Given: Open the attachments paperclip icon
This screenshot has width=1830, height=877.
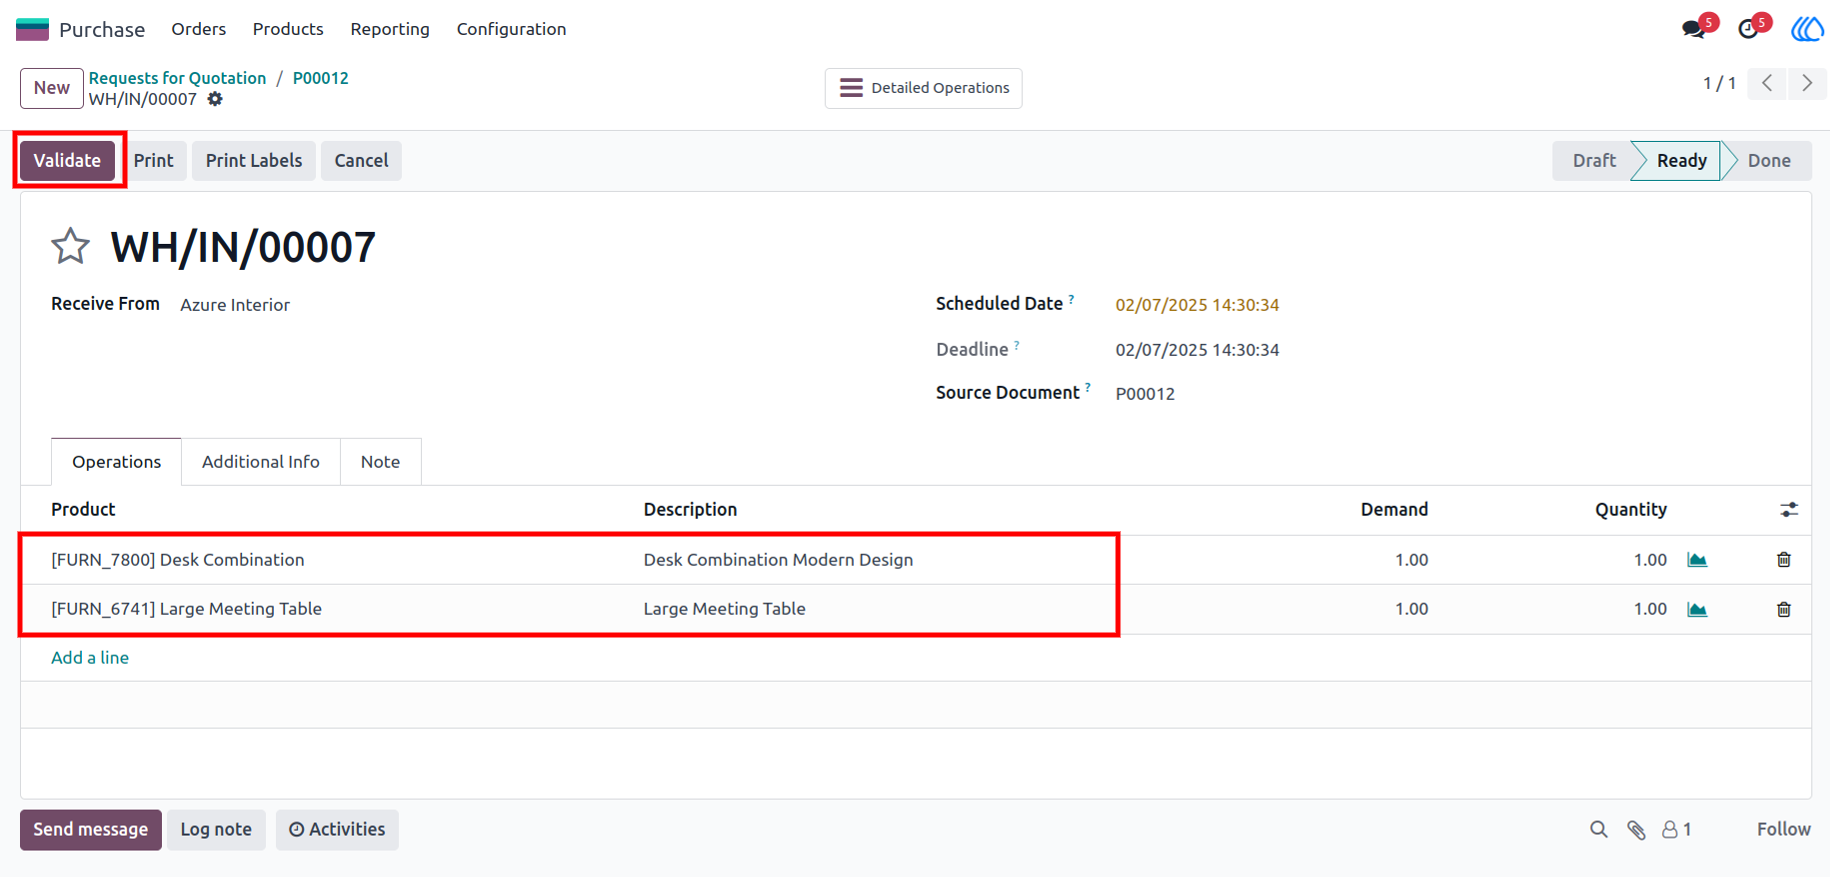Looking at the screenshot, I should tap(1636, 829).
